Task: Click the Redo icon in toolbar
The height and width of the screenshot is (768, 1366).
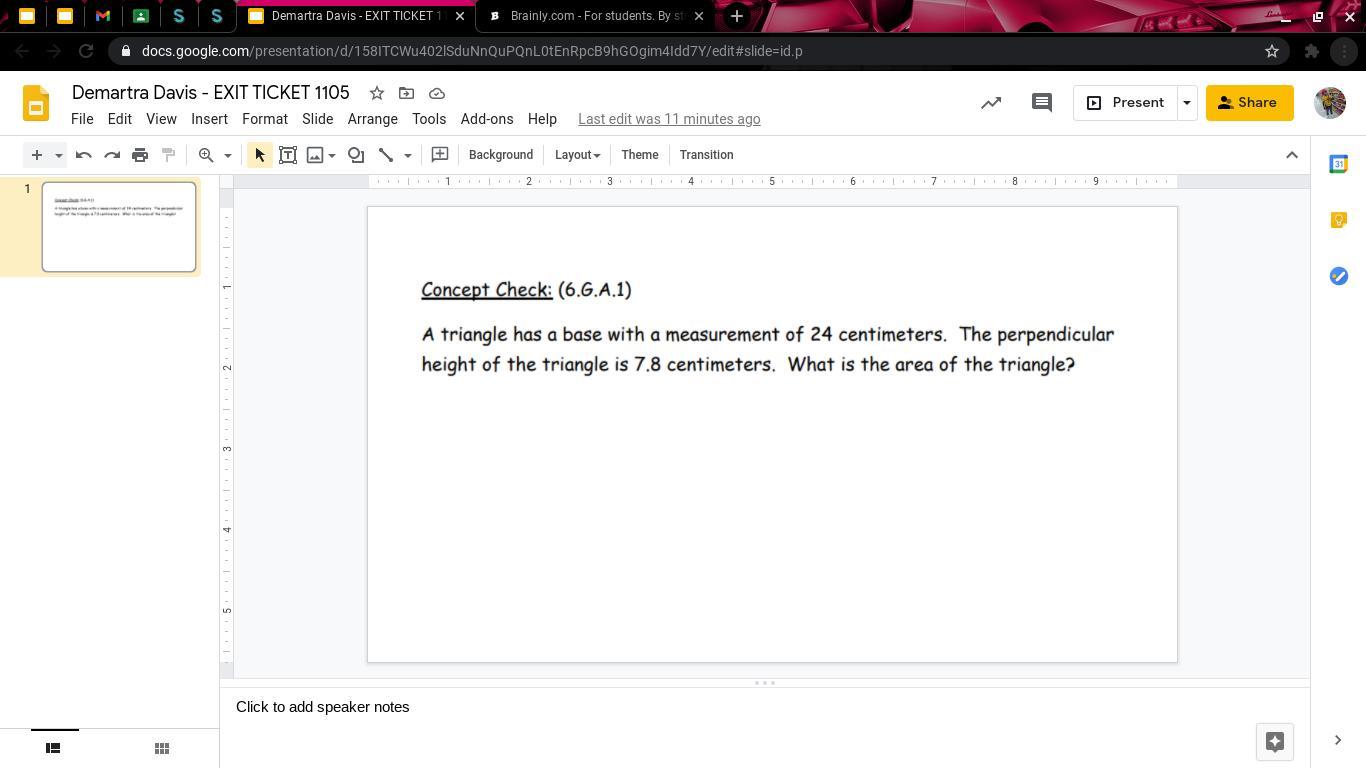Action: pyautogui.click(x=112, y=155)
